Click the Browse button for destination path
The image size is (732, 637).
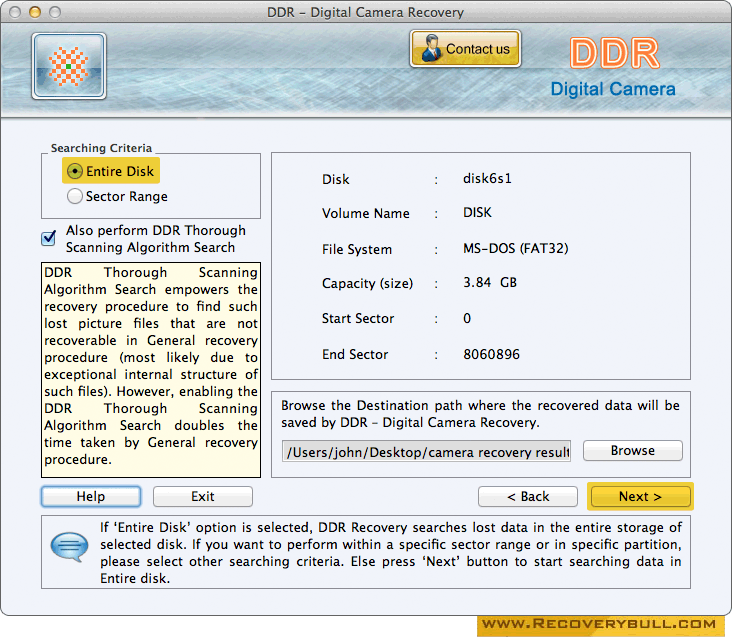click(633, 451)
